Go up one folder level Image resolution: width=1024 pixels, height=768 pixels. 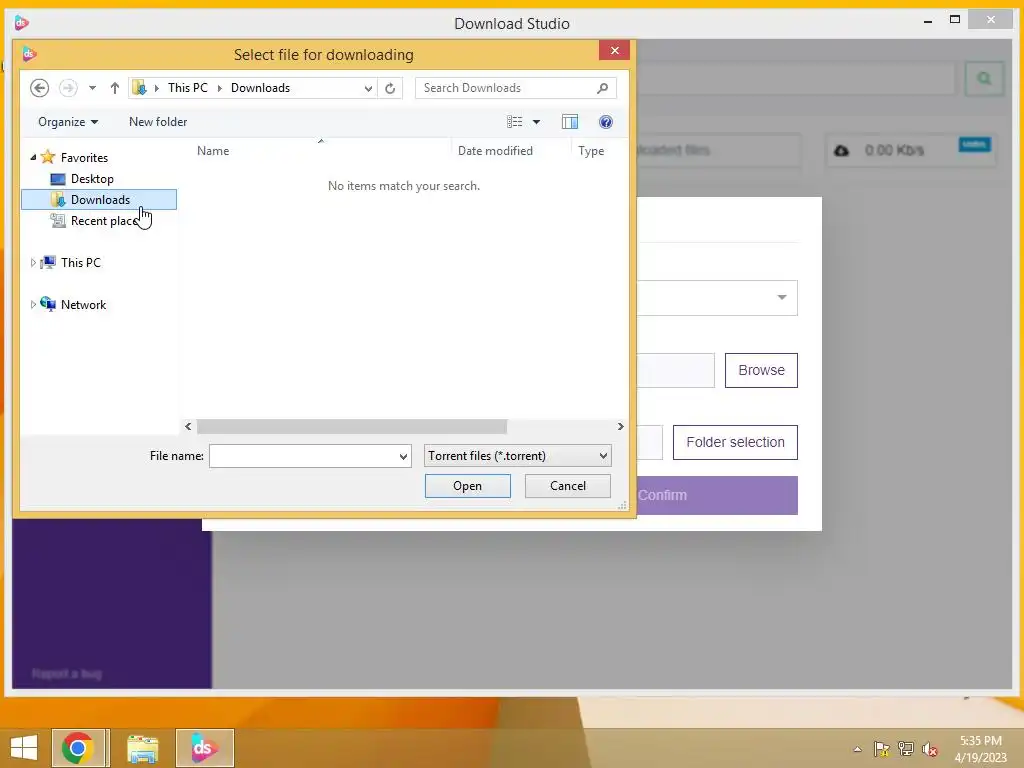[114, 88]
